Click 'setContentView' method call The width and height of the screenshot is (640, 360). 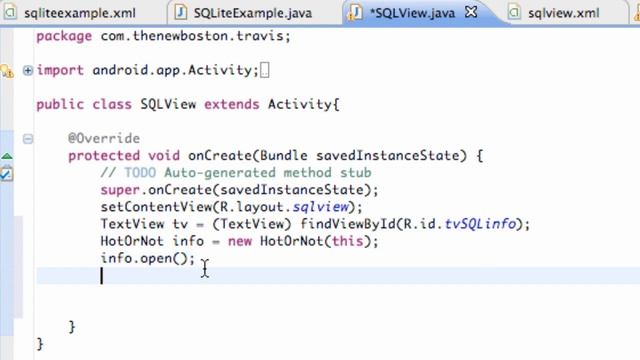pyautogui.click(x=156, y=207)
